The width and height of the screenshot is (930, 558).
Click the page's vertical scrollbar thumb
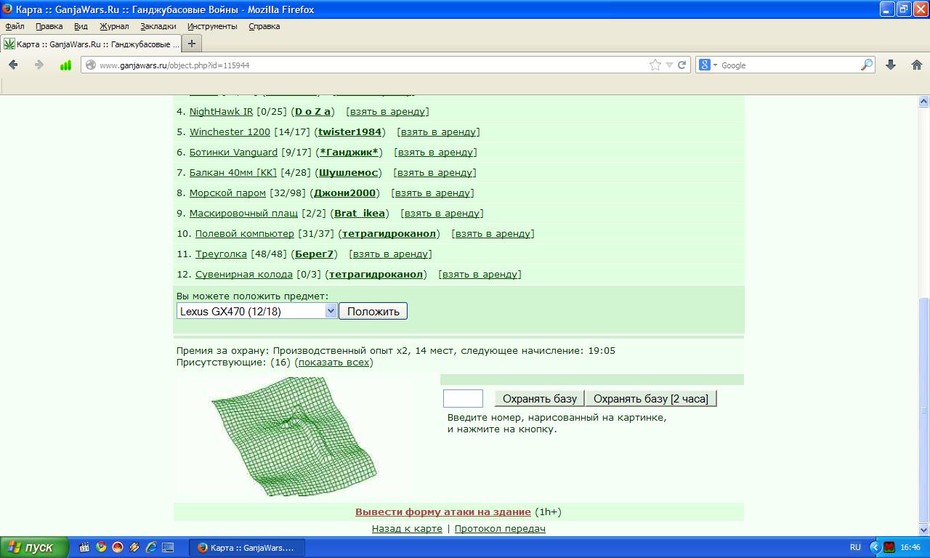[x=924, y=409]
